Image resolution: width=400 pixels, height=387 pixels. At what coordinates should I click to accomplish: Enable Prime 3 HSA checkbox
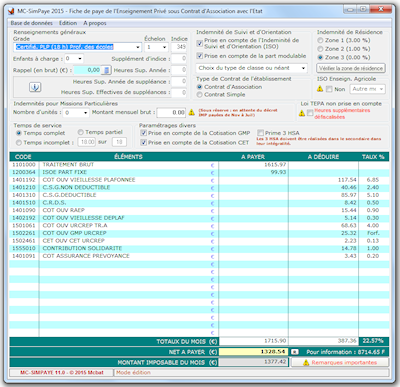tap(261, 133)
